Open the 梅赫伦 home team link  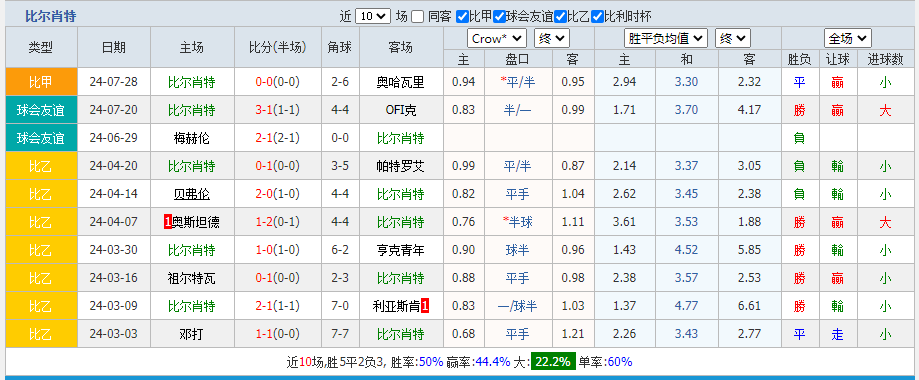coord(192,138)
